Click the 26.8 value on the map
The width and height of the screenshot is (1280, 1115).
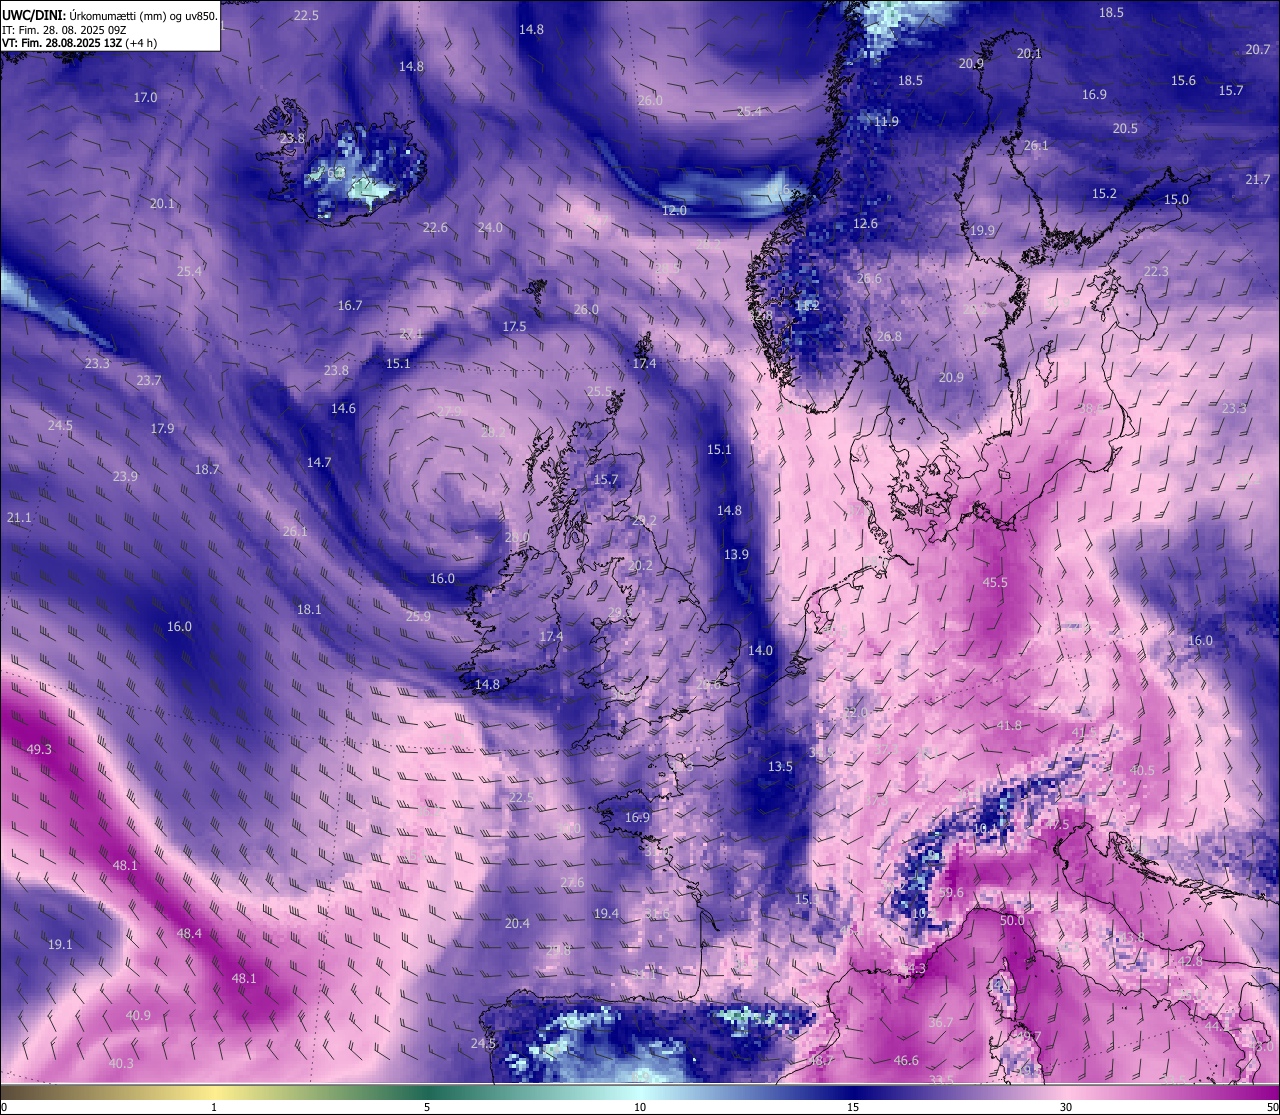[x=889, y=336]
